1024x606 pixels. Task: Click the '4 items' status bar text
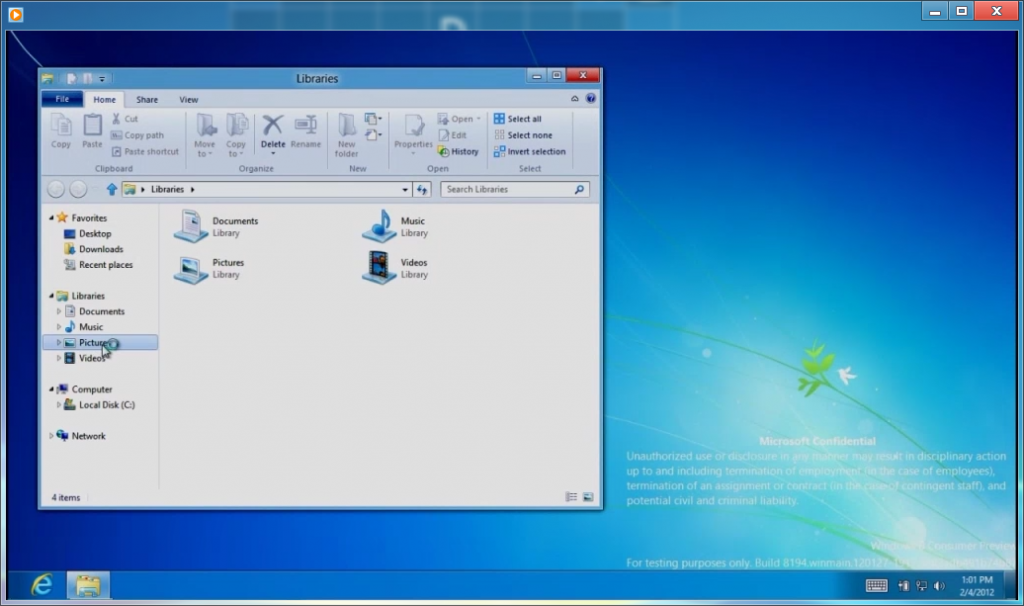pos(66,498)
